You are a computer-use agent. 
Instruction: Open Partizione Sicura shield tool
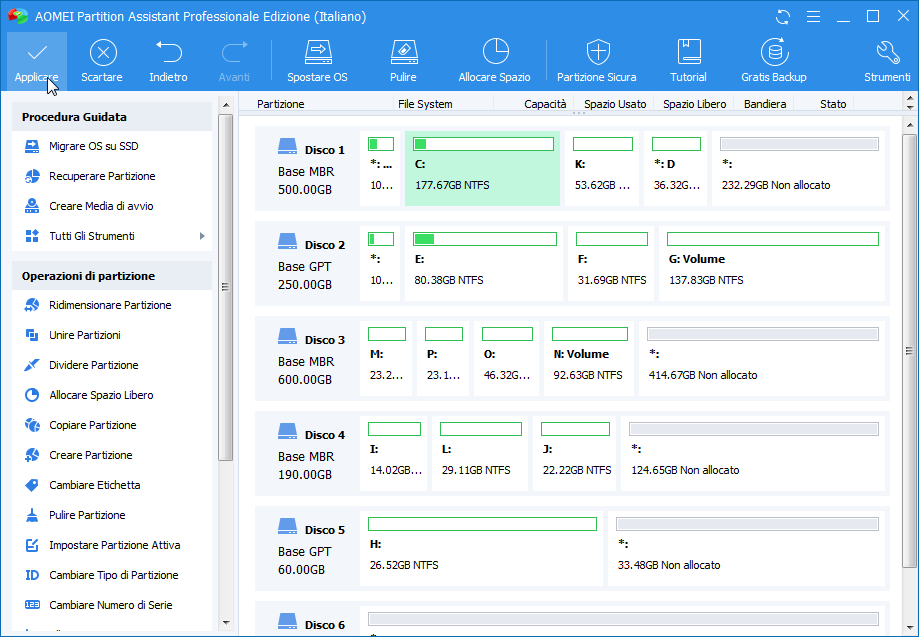point(597,61)
